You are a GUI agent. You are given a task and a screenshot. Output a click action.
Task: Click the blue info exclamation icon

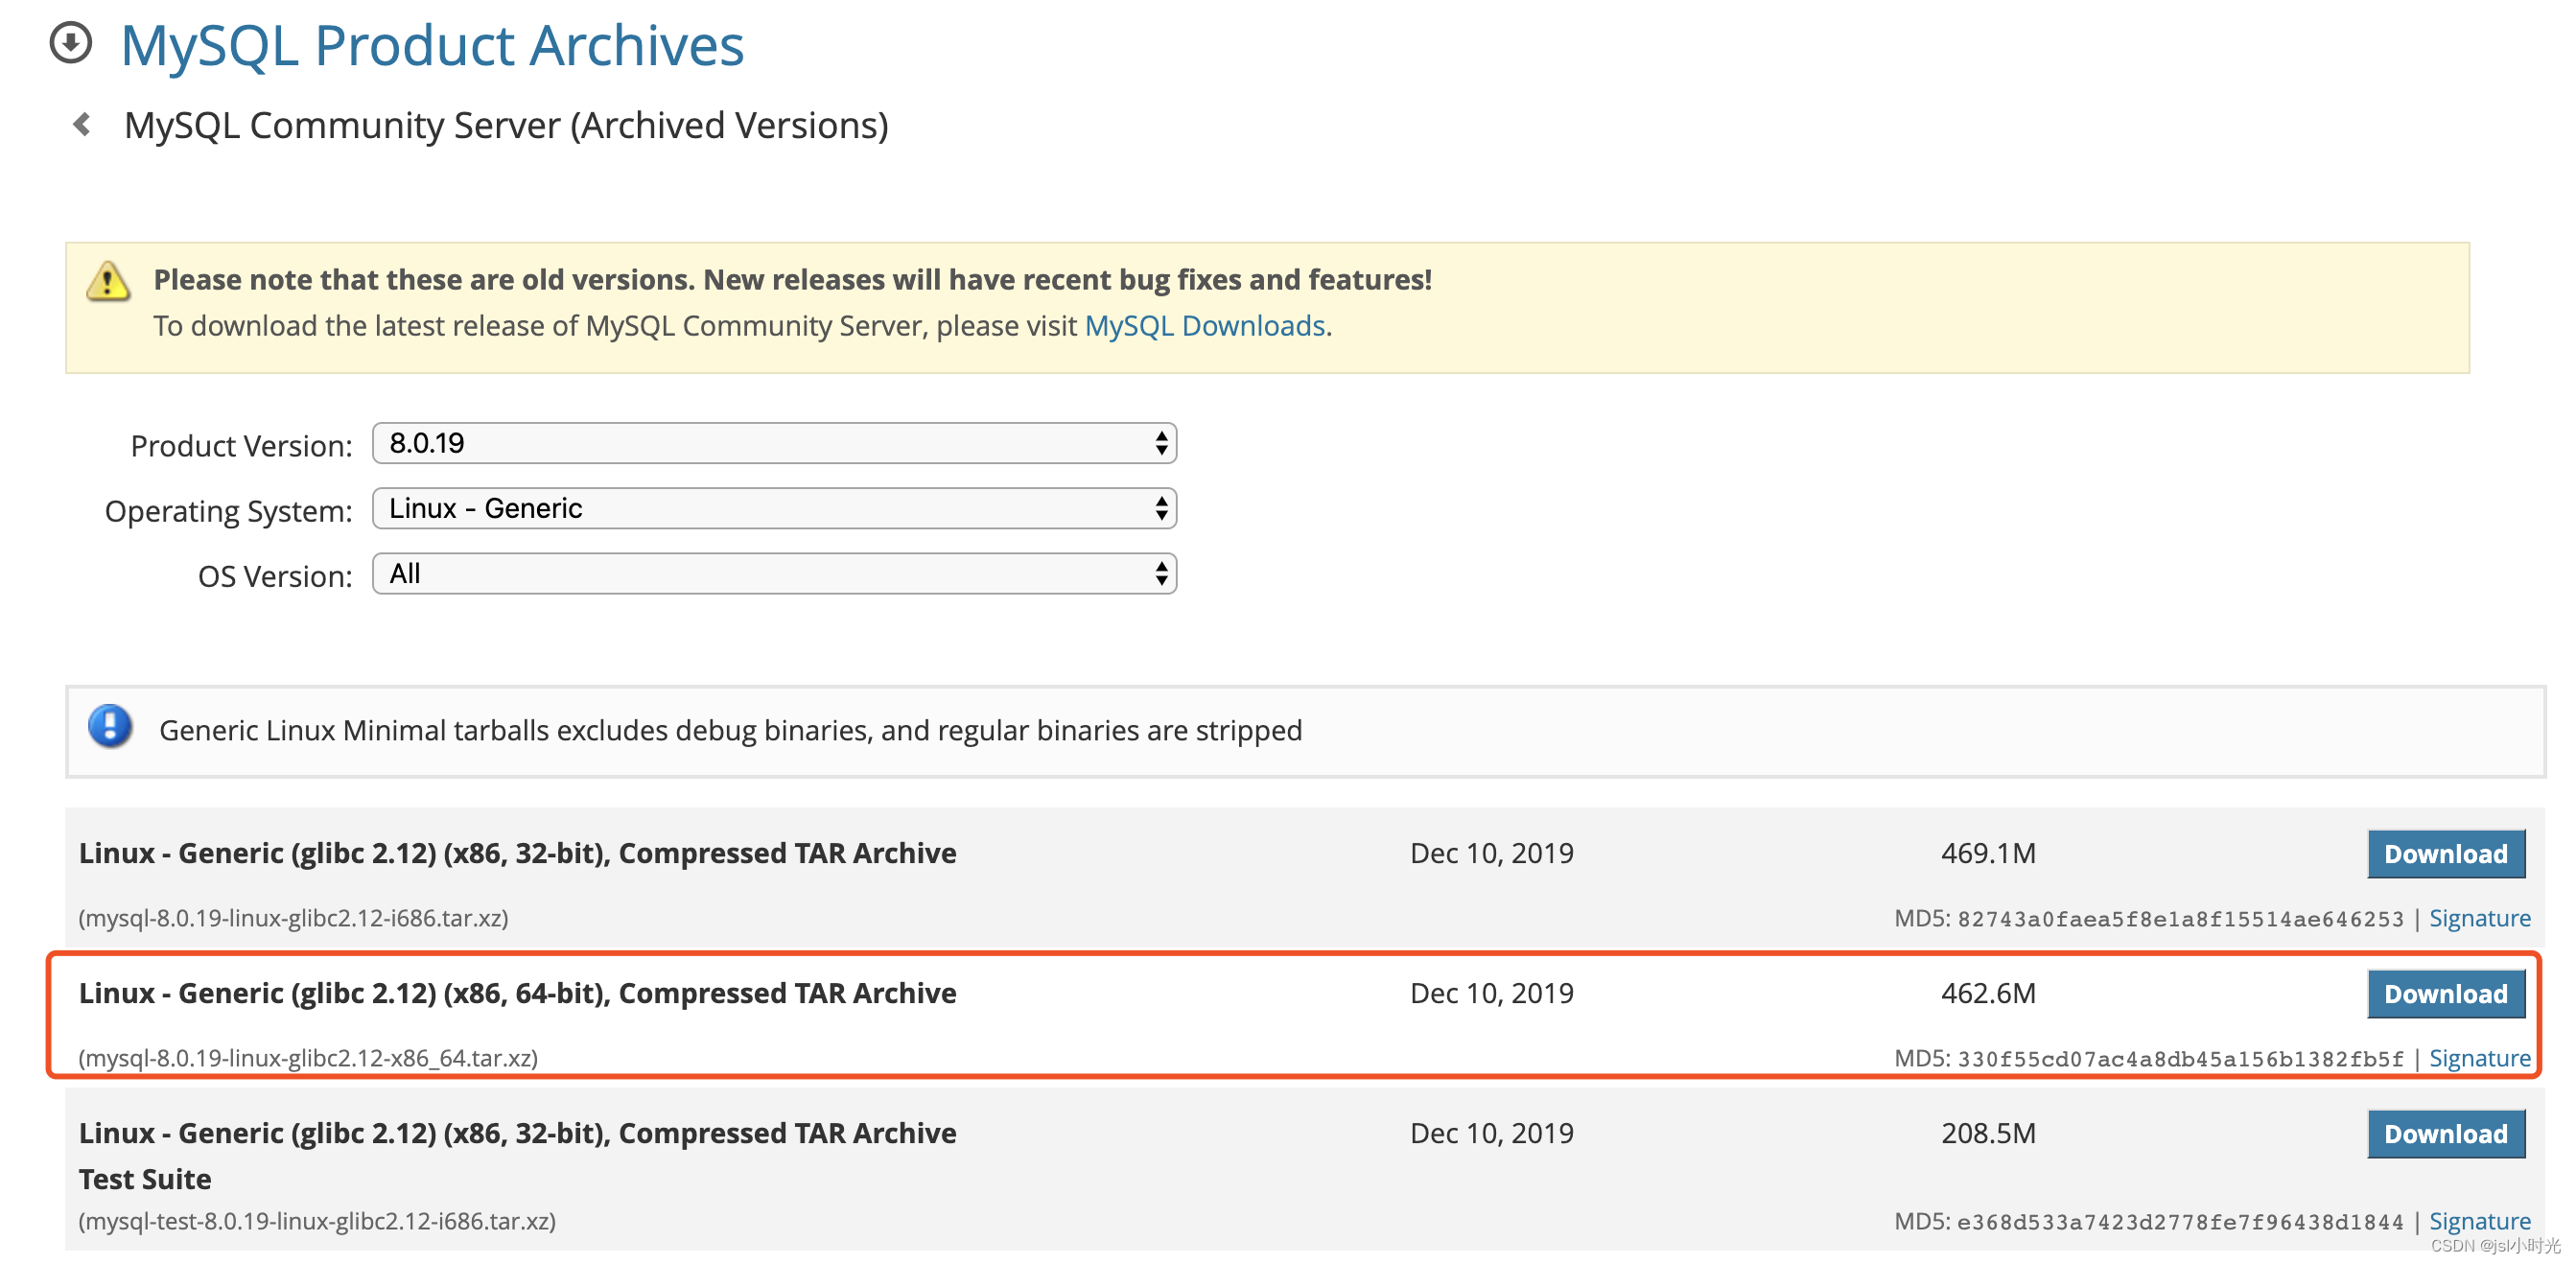[x=110, y=727]
